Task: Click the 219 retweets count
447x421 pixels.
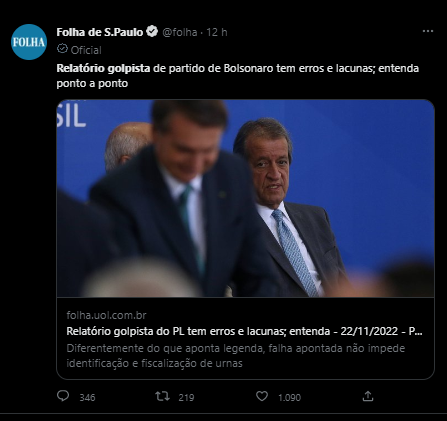Action: point(186,397)
